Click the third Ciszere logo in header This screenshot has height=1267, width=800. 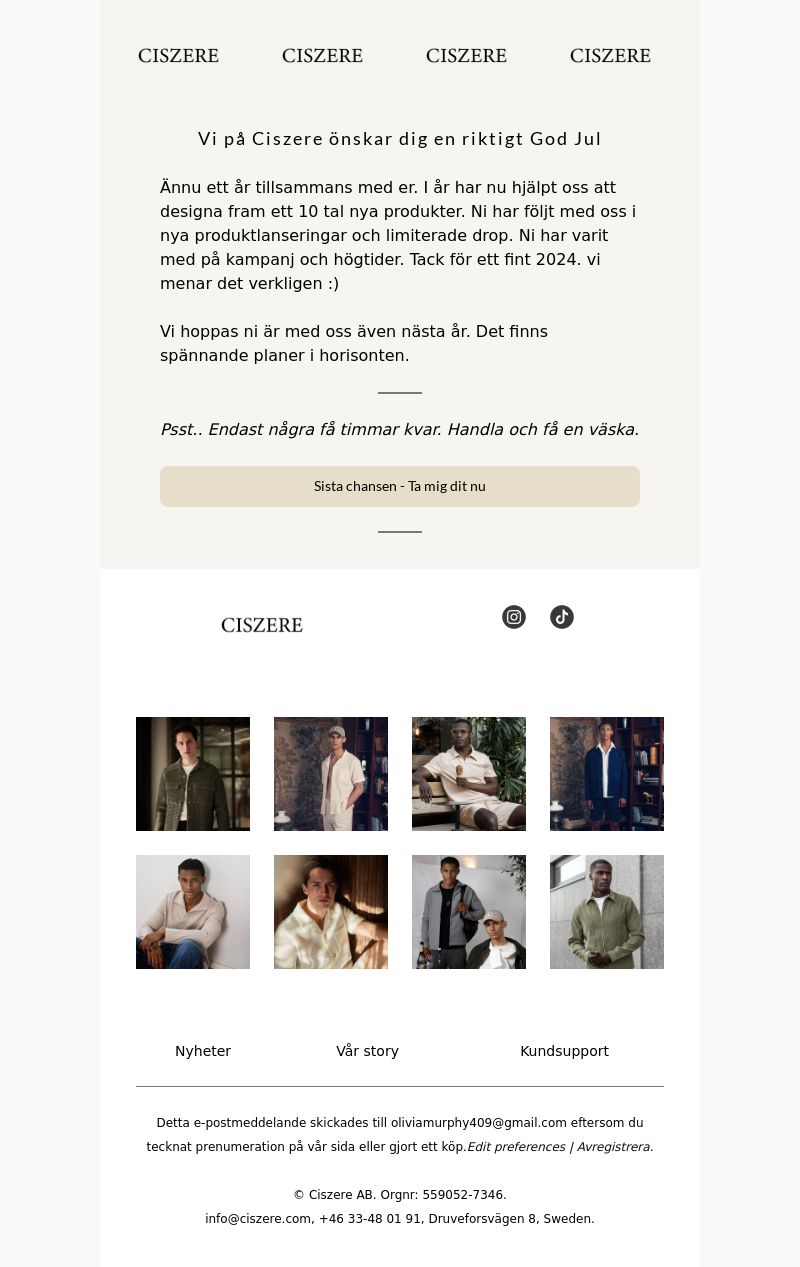pyautogui.click(x=467, y=56)
